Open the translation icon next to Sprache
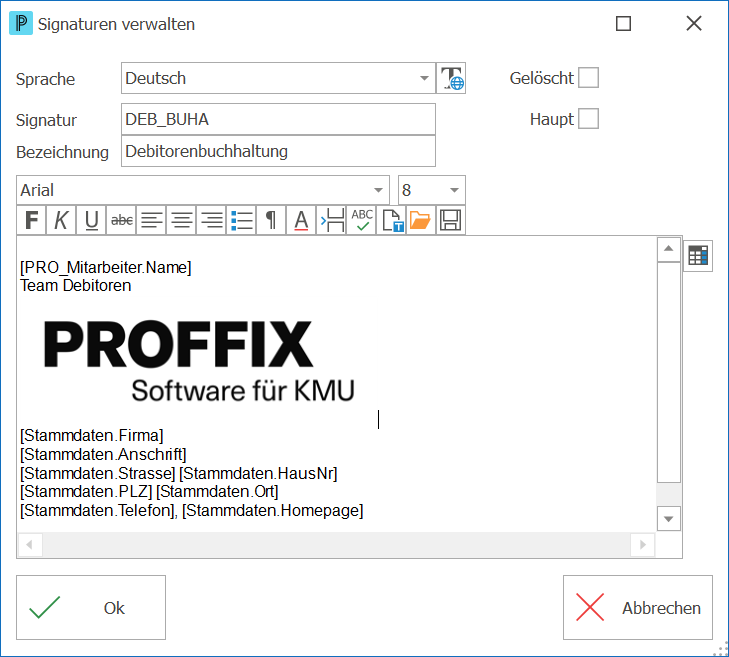This screenshot has width=729, height=657. point(451,78)
